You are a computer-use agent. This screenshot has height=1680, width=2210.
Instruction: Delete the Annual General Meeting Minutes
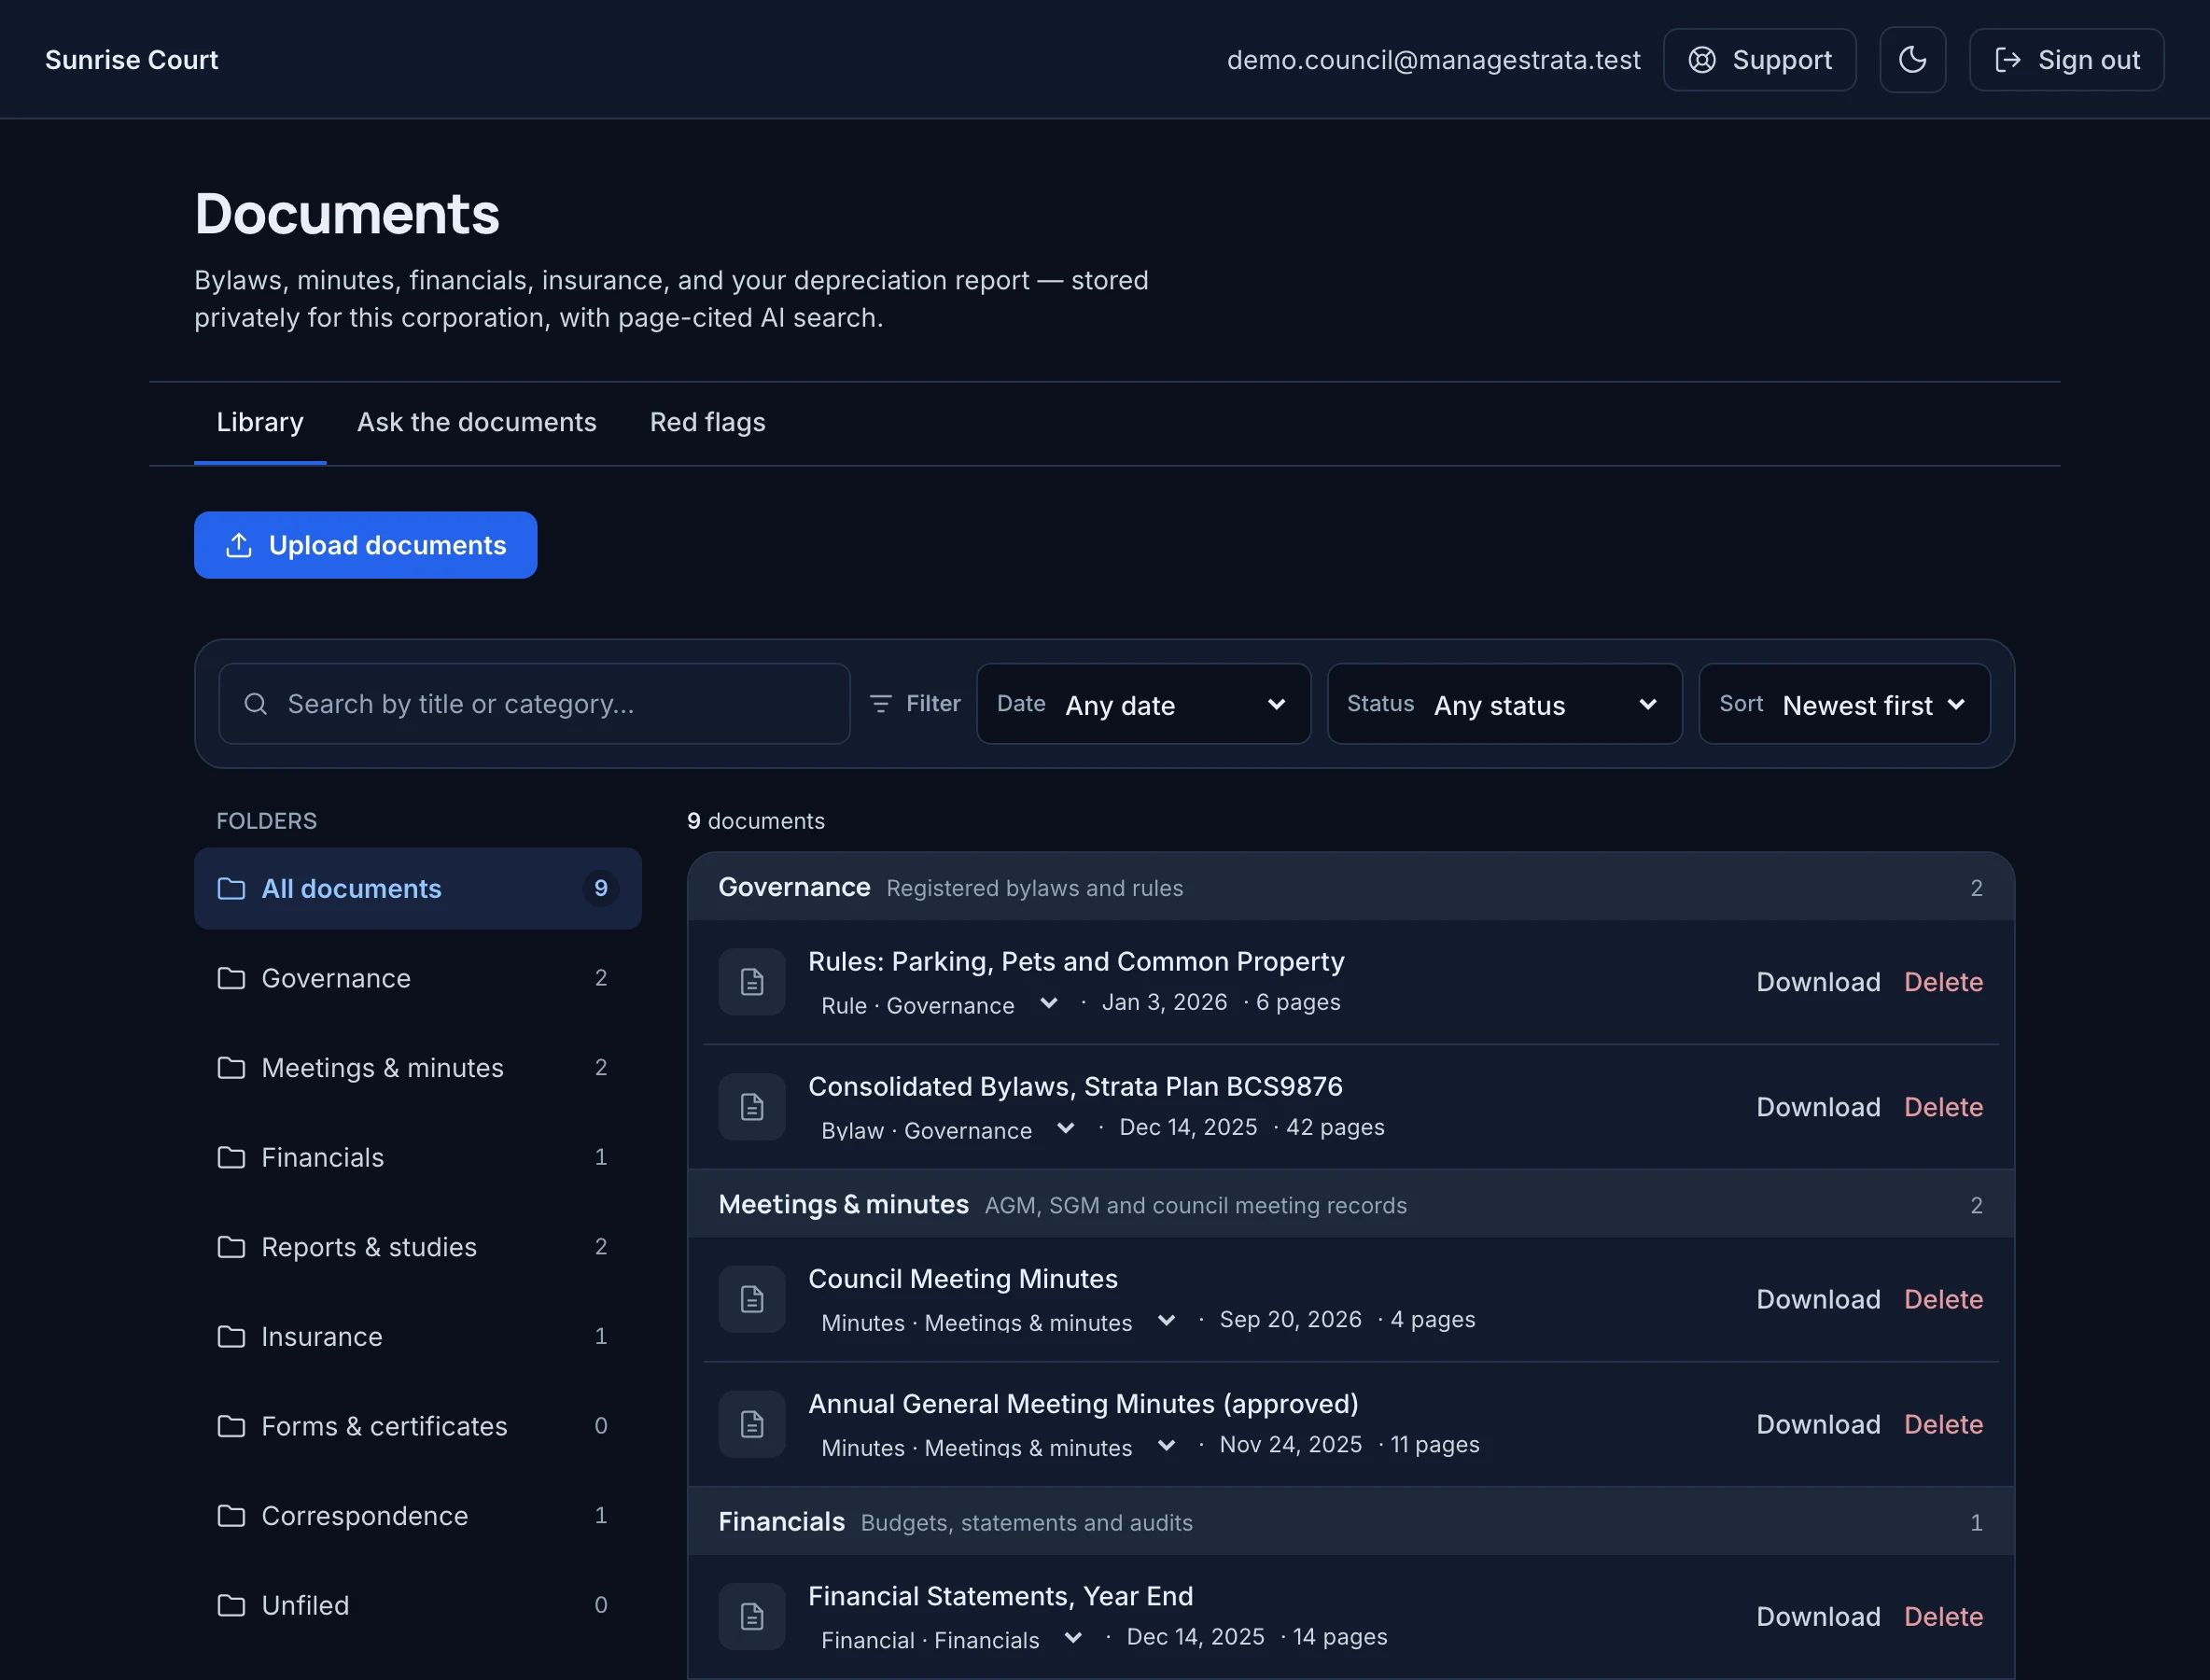pos(1943,1424)
